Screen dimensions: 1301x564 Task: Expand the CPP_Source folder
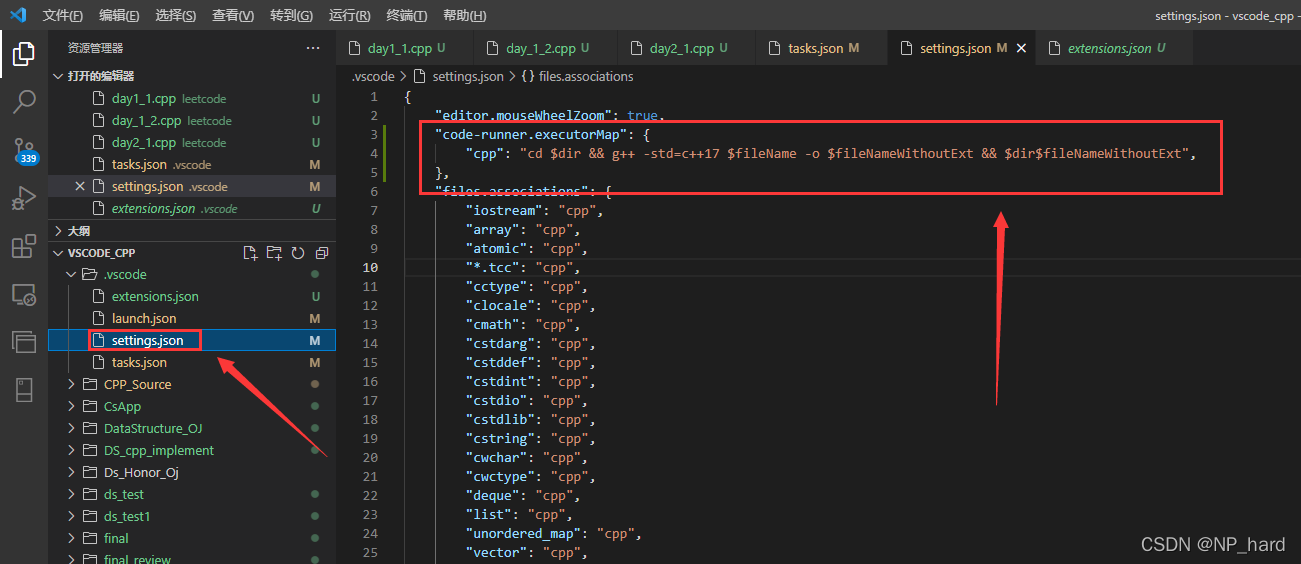click(190, 384)
